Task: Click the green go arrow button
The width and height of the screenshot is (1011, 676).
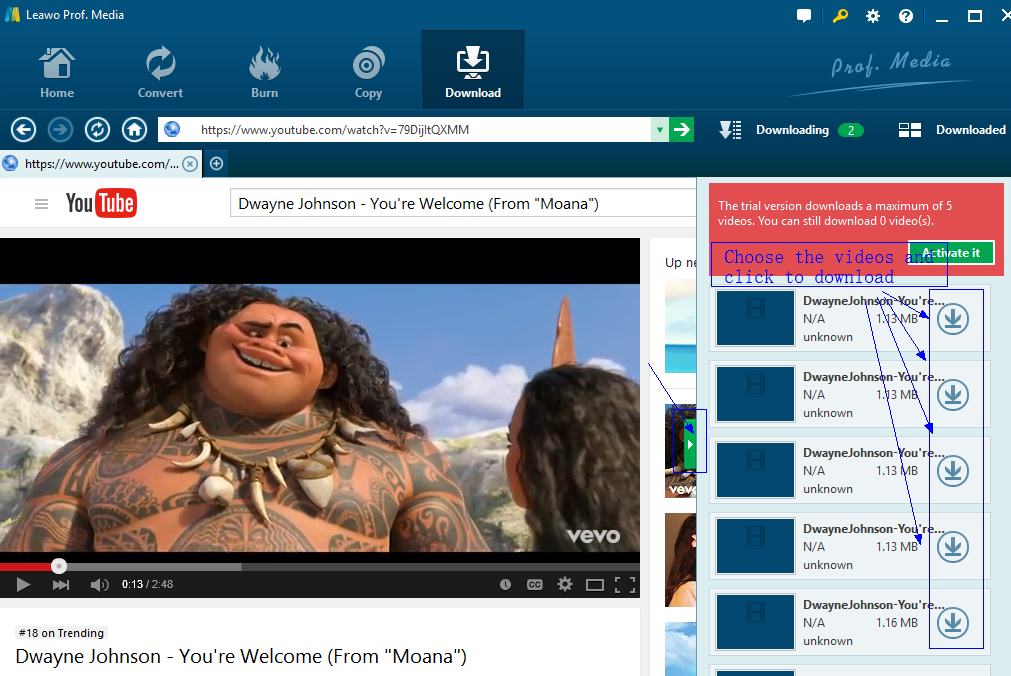Action: pos(682,130)
